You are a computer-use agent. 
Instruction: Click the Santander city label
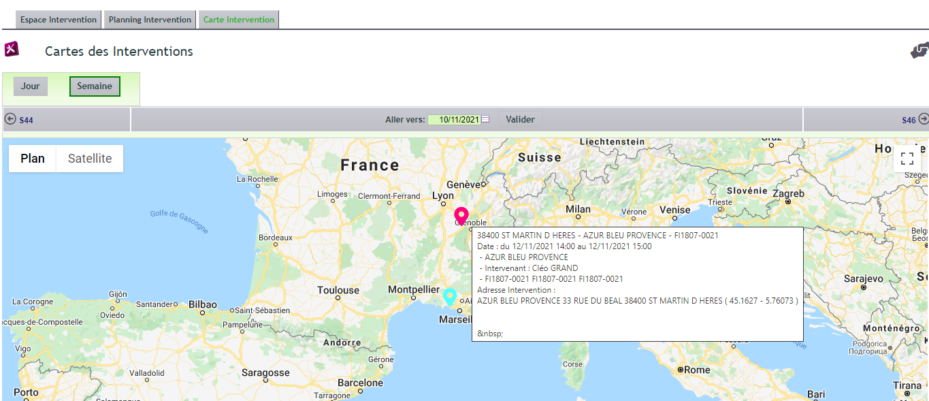click(x=153, y=304)
